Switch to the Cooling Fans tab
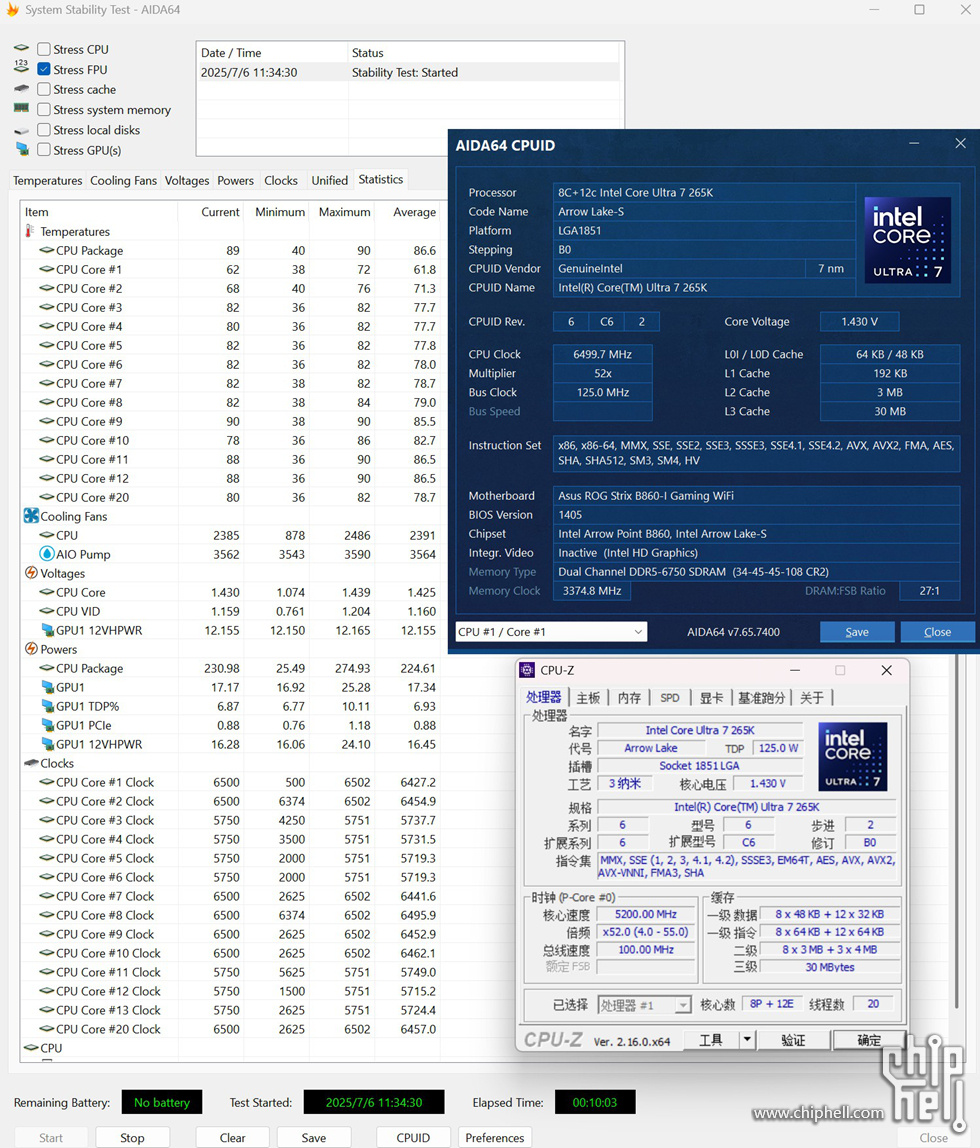This screenshot has width=980, height=1148. point(123,180)
